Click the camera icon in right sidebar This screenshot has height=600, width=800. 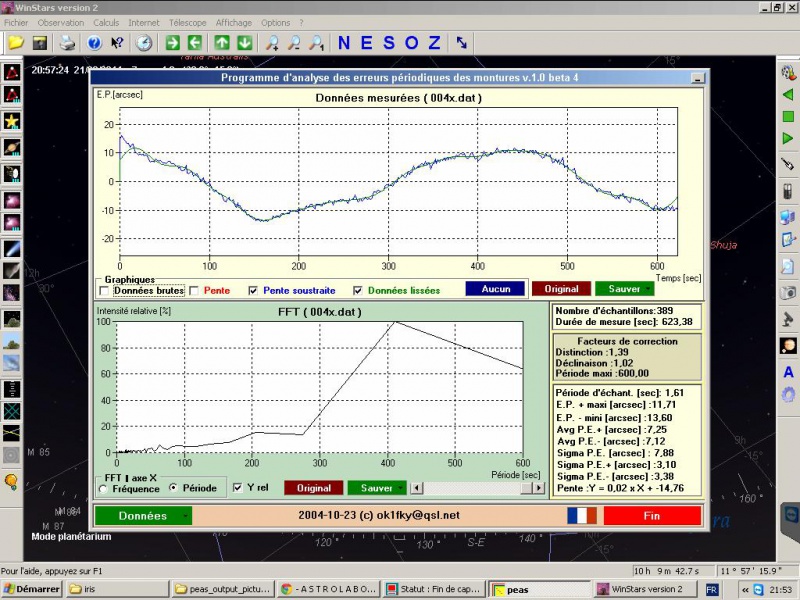point(788,293)
